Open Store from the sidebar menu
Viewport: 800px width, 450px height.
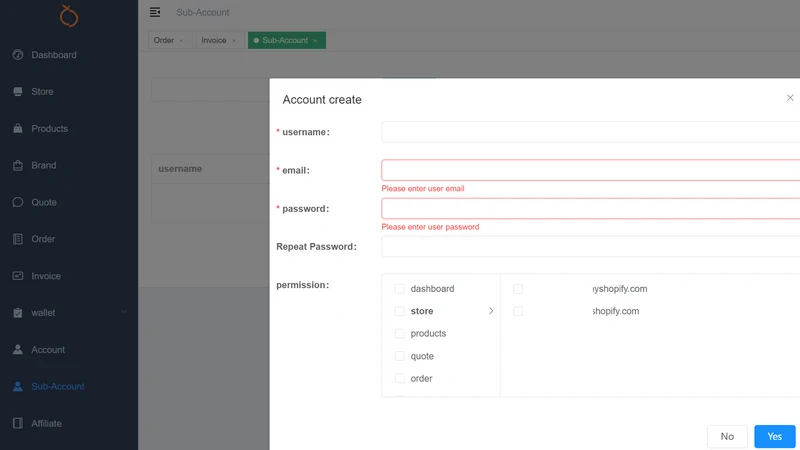pyautogui.click(x=42, y=92)
